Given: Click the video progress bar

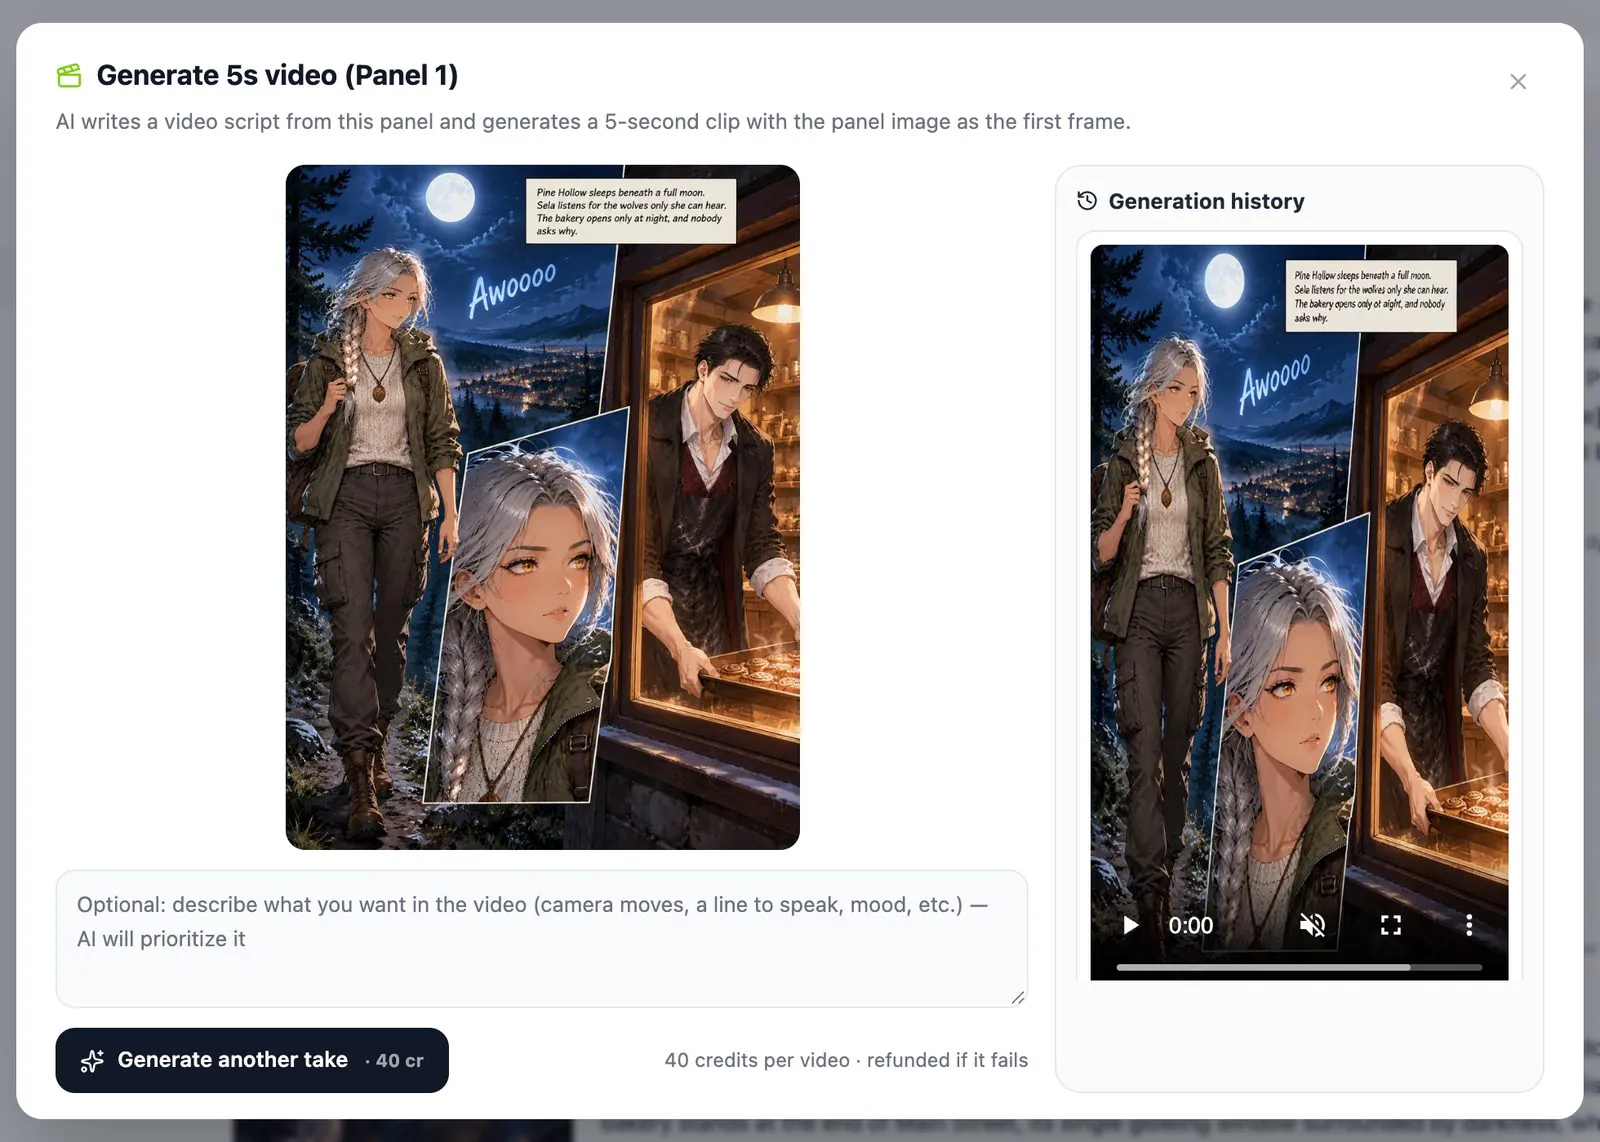Looking at the screenshot, I should click(1299, 967).
